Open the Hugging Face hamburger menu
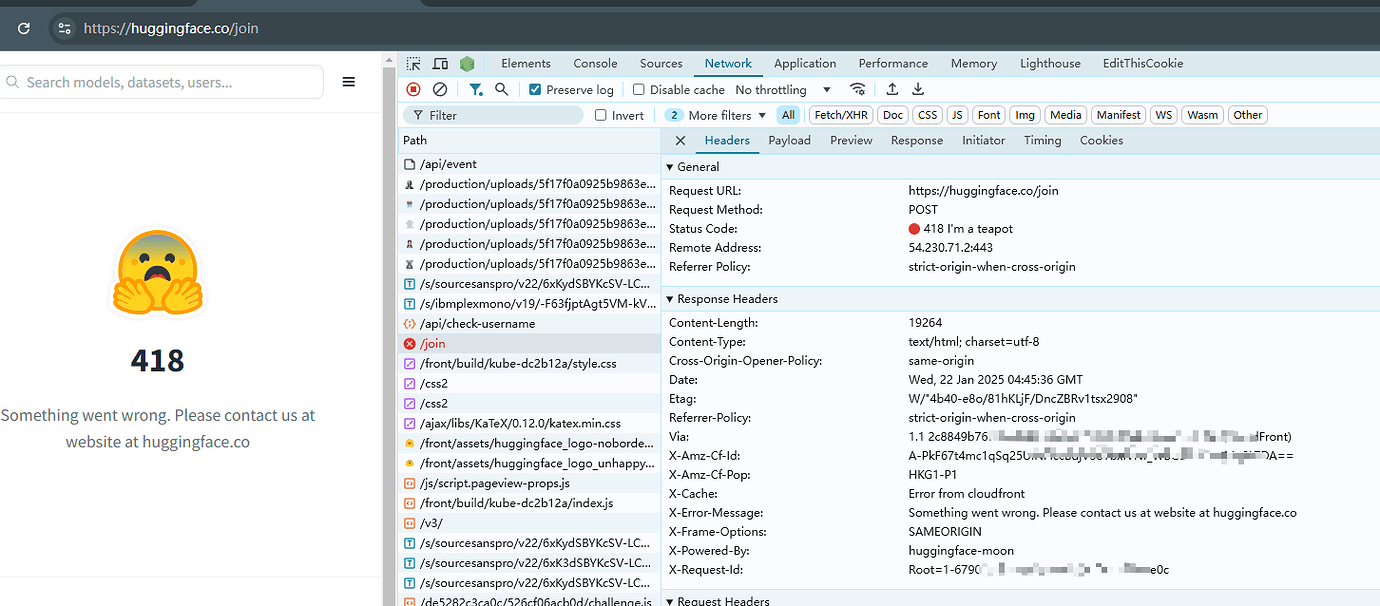The image size is (1380, 606). (x=349, y=82)
